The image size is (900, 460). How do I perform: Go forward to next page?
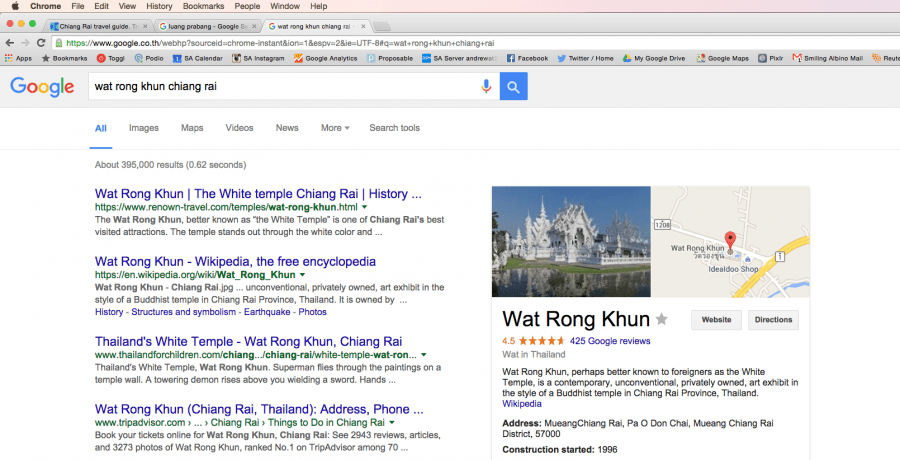tap(25, 42)
